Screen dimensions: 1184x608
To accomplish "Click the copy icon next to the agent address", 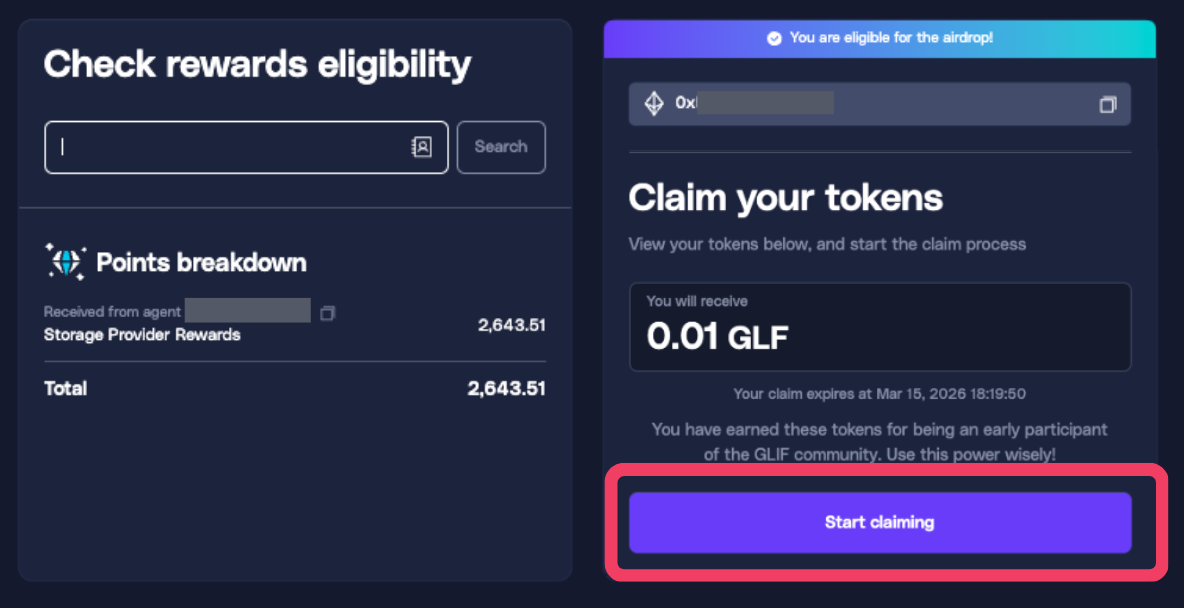I will coord(326,311).
